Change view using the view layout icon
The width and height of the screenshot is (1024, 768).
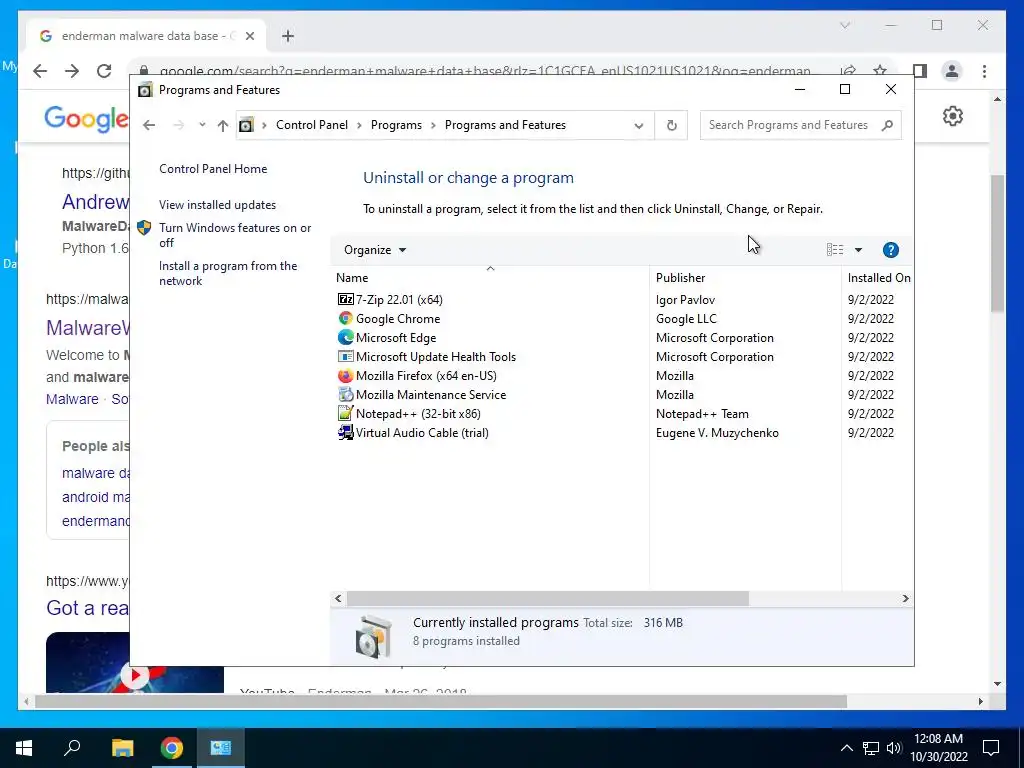tap(835, 249)
